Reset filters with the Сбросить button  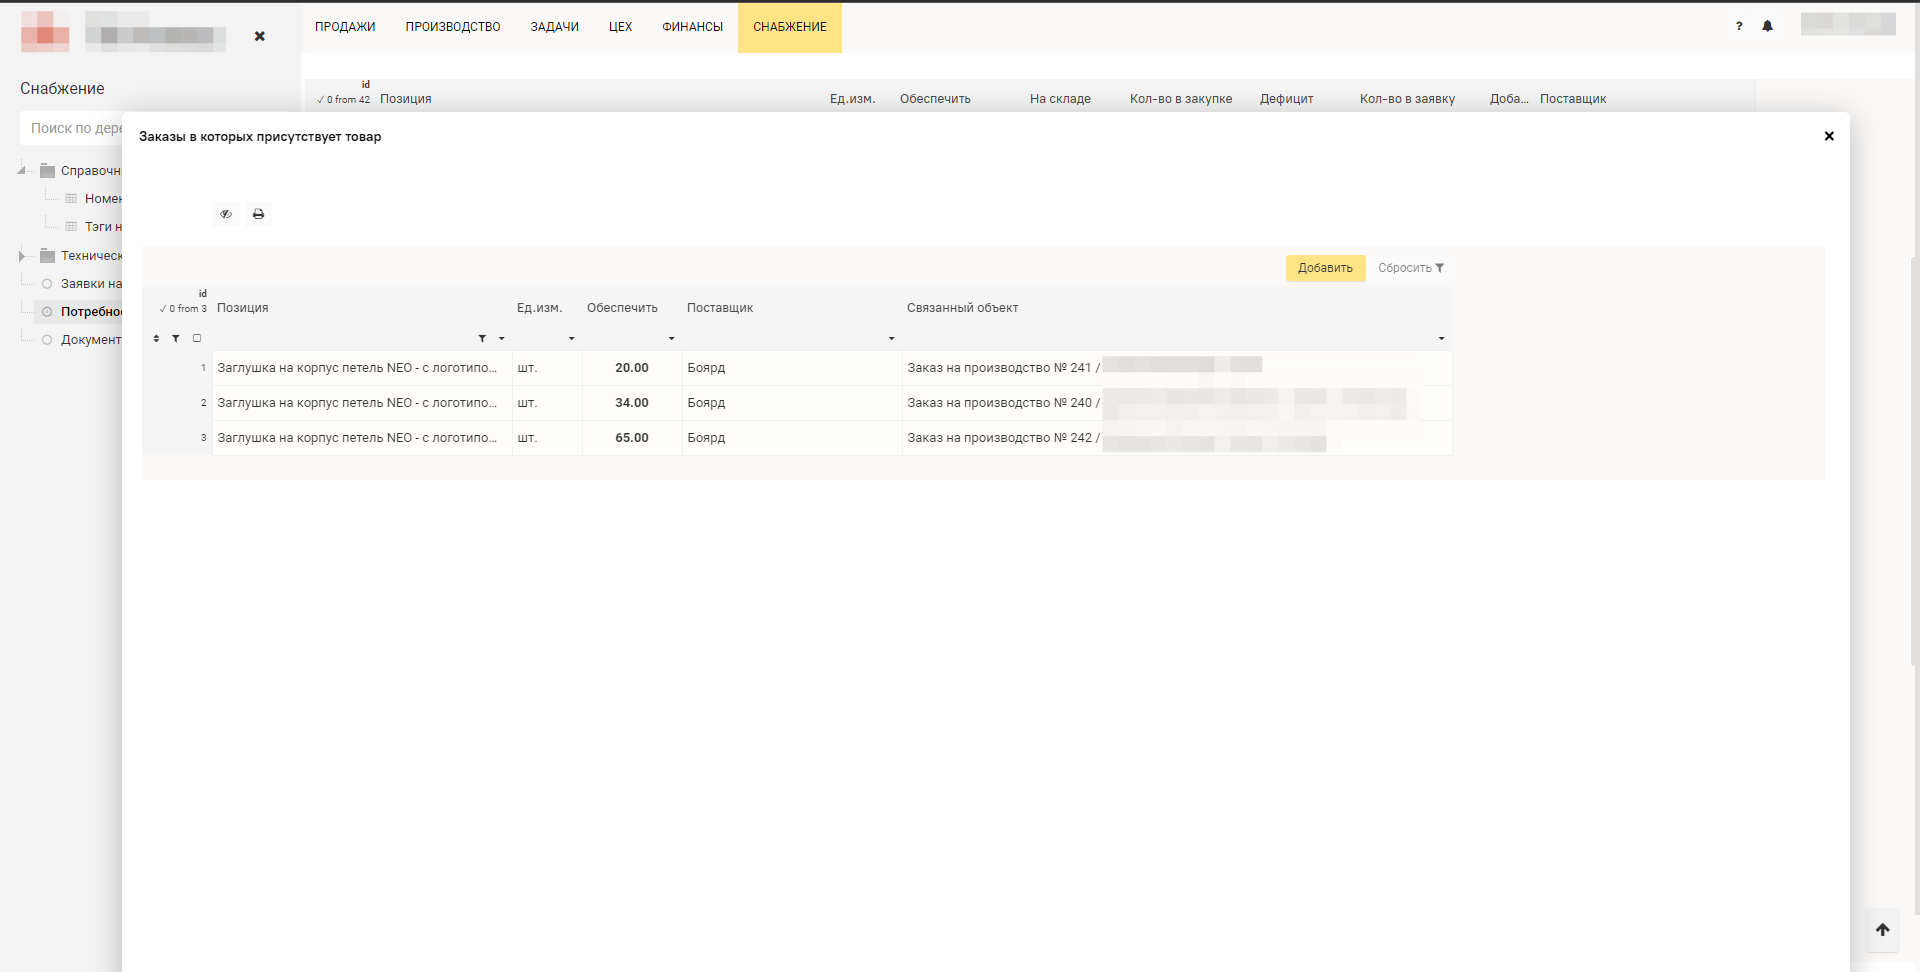[1411, 268]
